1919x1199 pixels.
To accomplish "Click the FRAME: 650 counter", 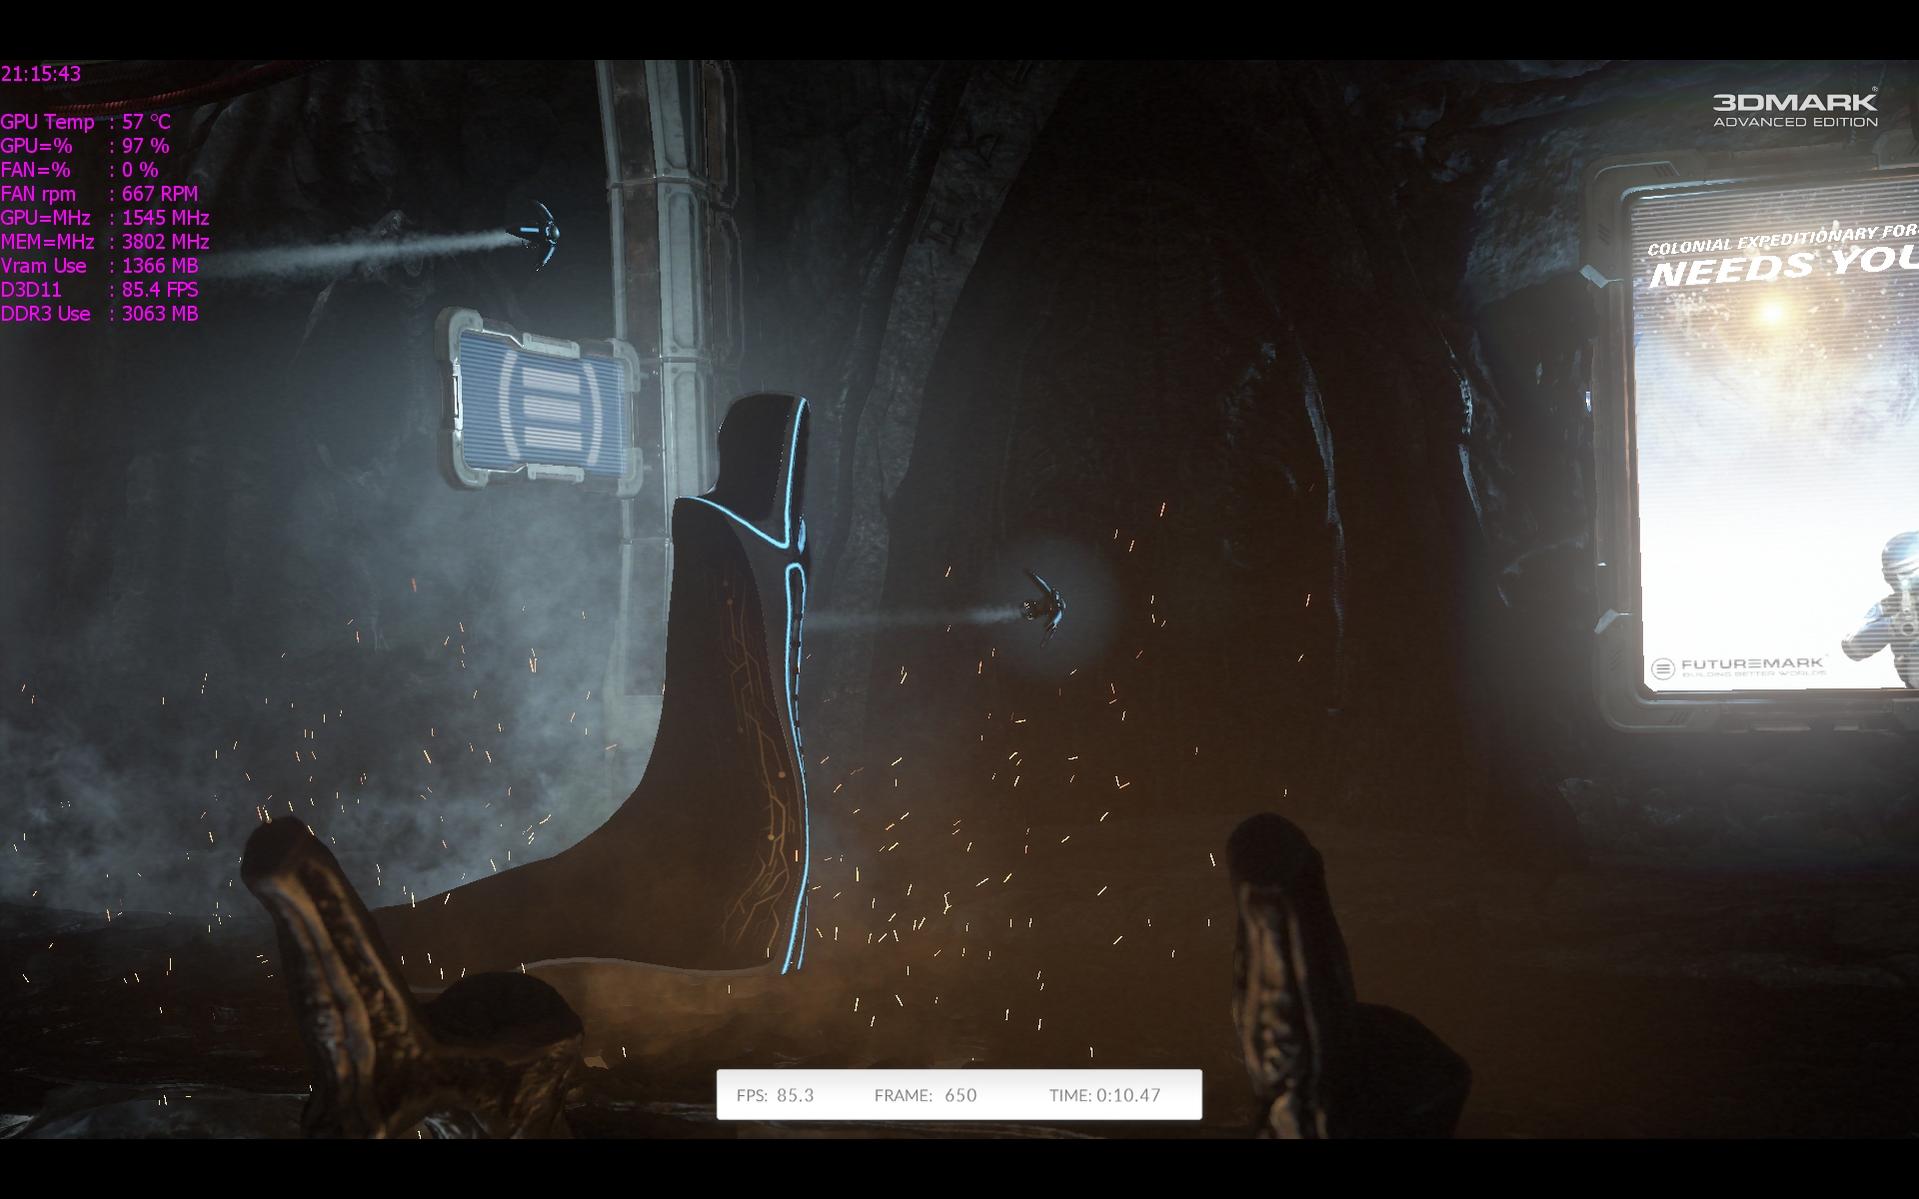I will [925, 1095].
